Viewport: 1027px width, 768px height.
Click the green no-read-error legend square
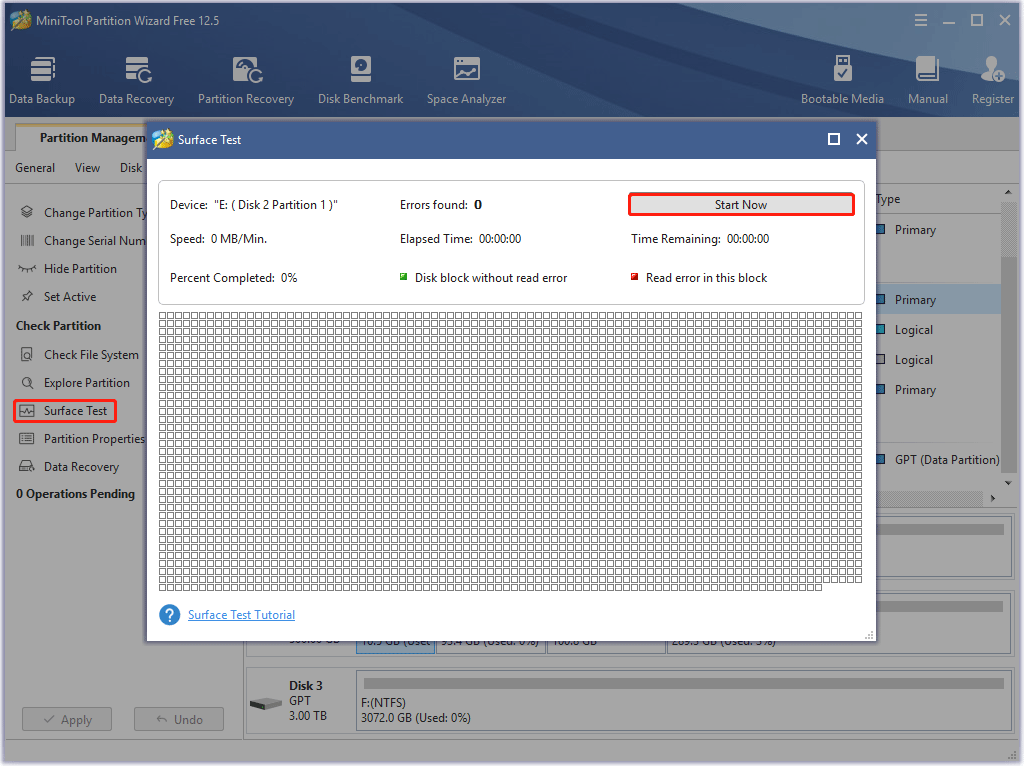pyautogui.click(x=404, y=277)
